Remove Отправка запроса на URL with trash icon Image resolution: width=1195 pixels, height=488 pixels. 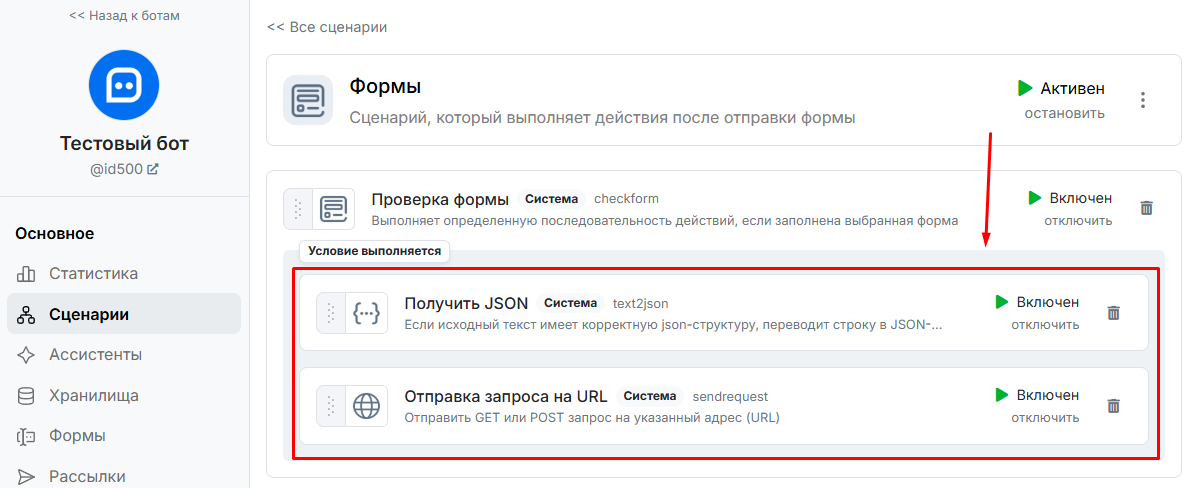pyautogui.click(x=1113, y=406)
